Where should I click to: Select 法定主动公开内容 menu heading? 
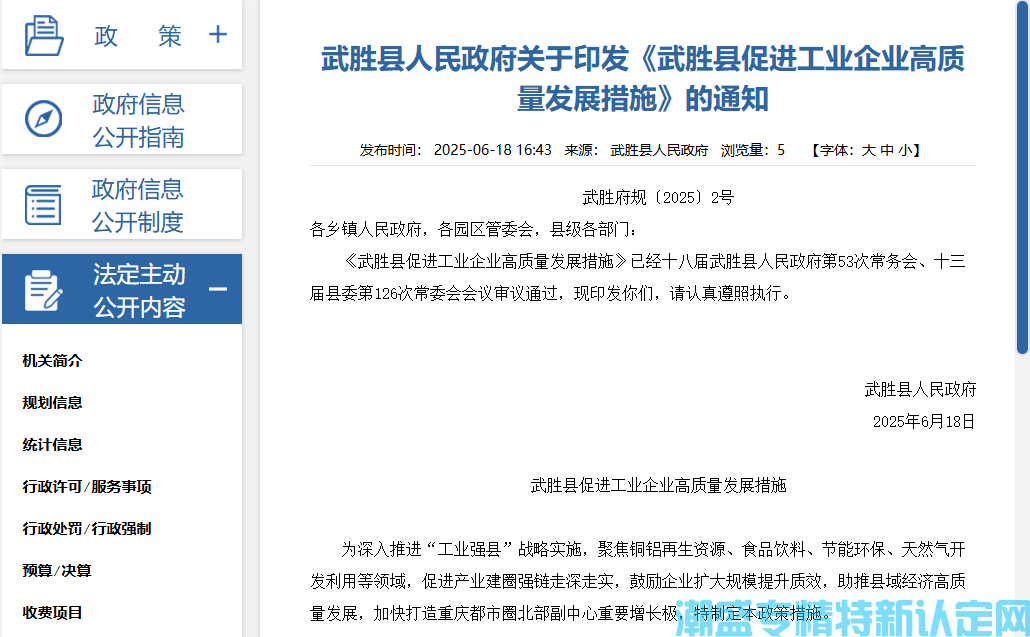click(139, 290)
